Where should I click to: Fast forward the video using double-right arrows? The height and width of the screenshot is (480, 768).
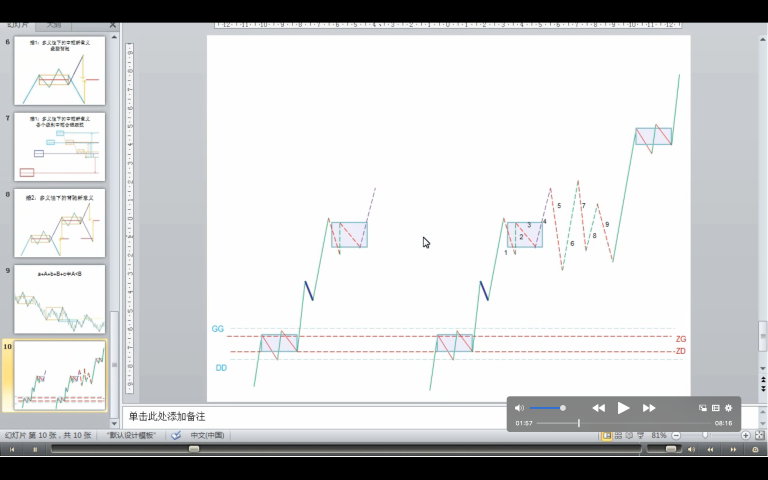(x=649, y=408)
